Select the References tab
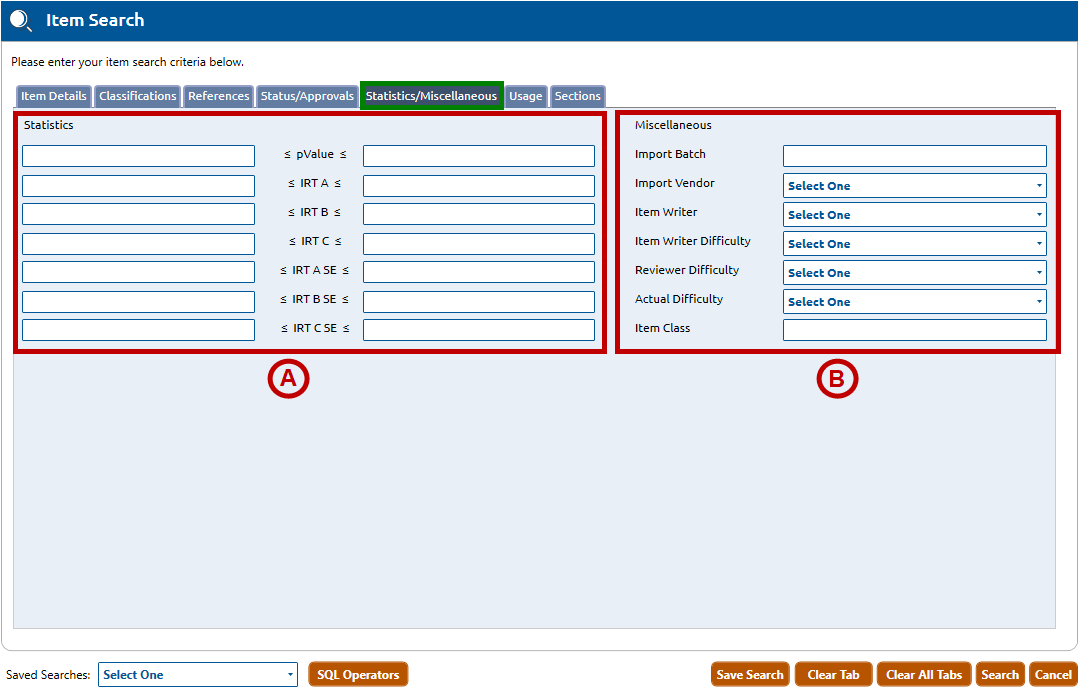 point(218,97)
